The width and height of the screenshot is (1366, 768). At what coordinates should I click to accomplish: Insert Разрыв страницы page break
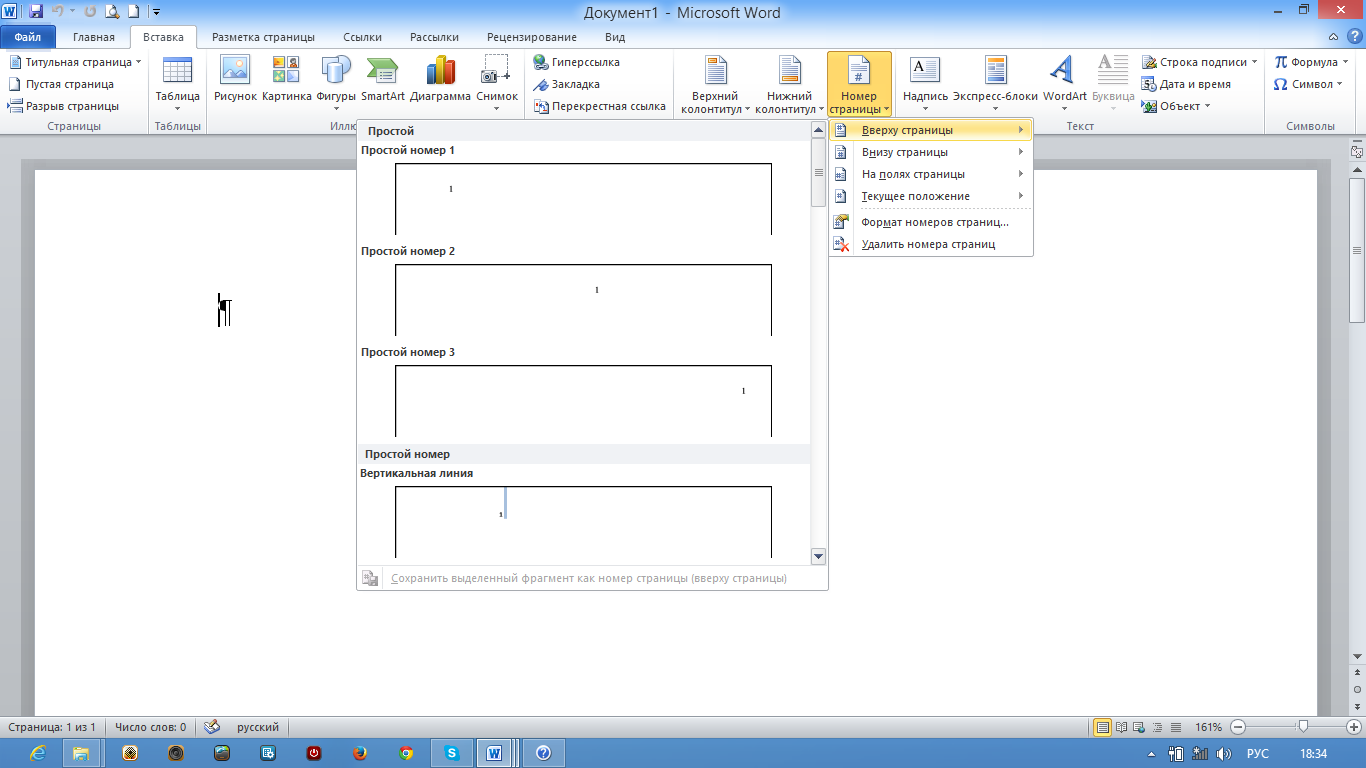[x=63, y=106]
